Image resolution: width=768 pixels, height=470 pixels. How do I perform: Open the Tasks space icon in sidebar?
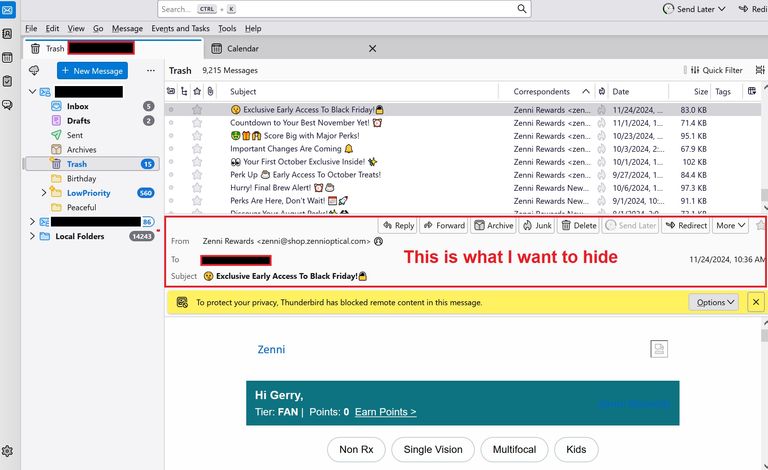[7, 81]
